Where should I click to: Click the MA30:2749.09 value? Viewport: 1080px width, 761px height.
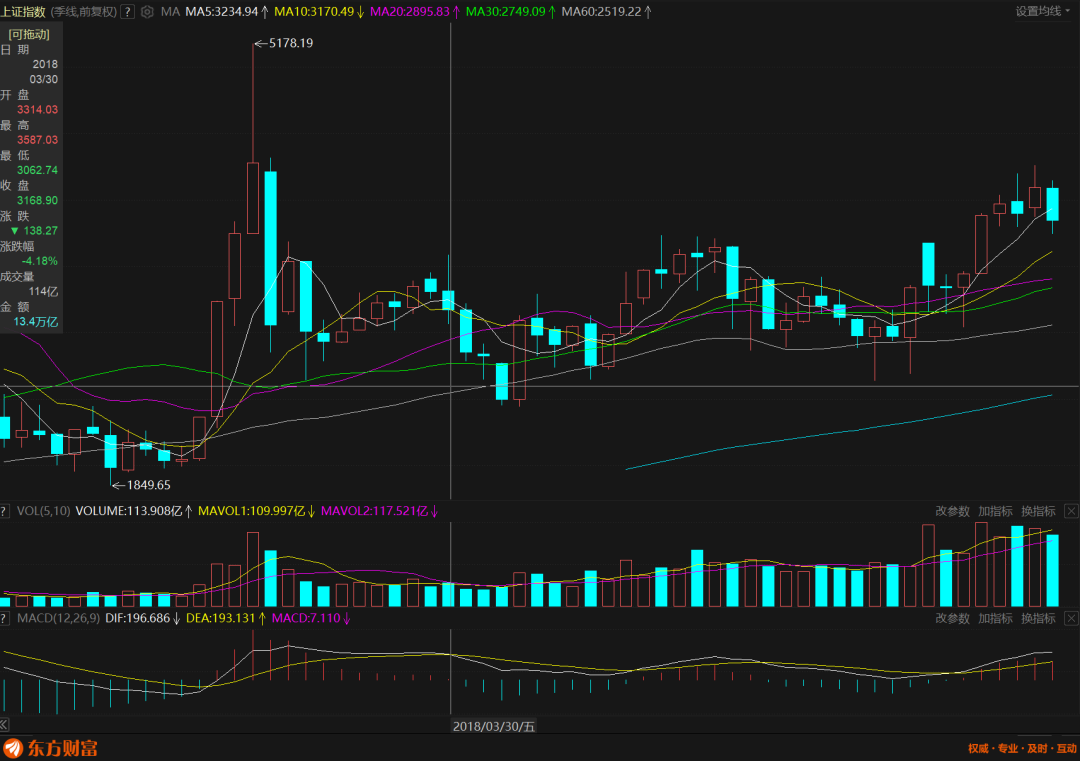506,12
